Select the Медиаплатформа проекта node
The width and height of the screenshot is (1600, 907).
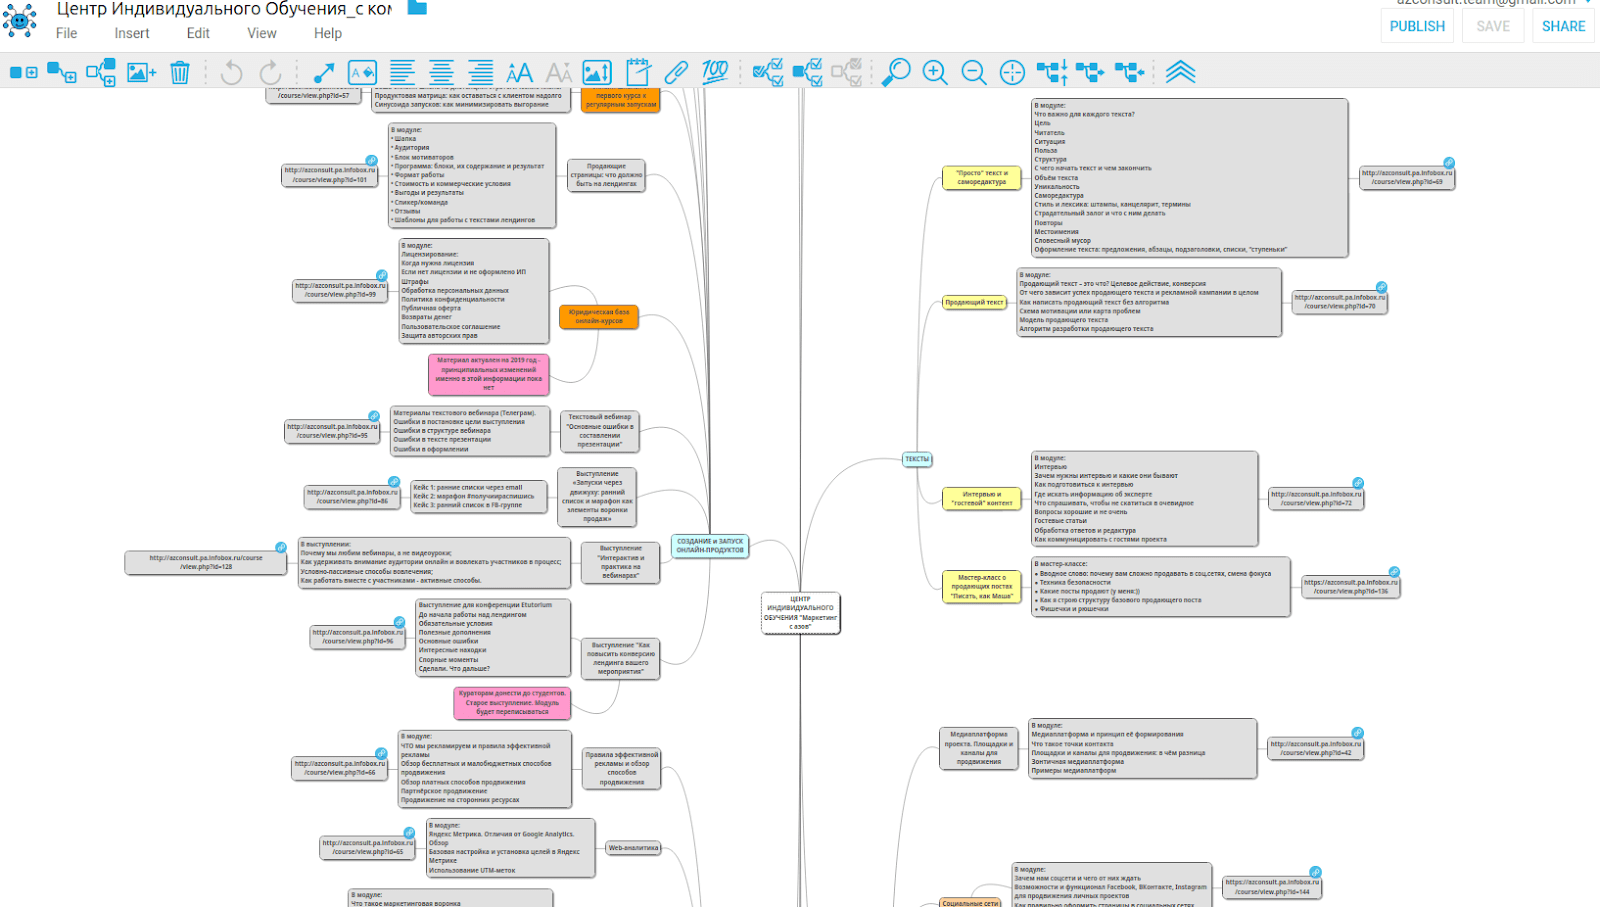point(979,748)
